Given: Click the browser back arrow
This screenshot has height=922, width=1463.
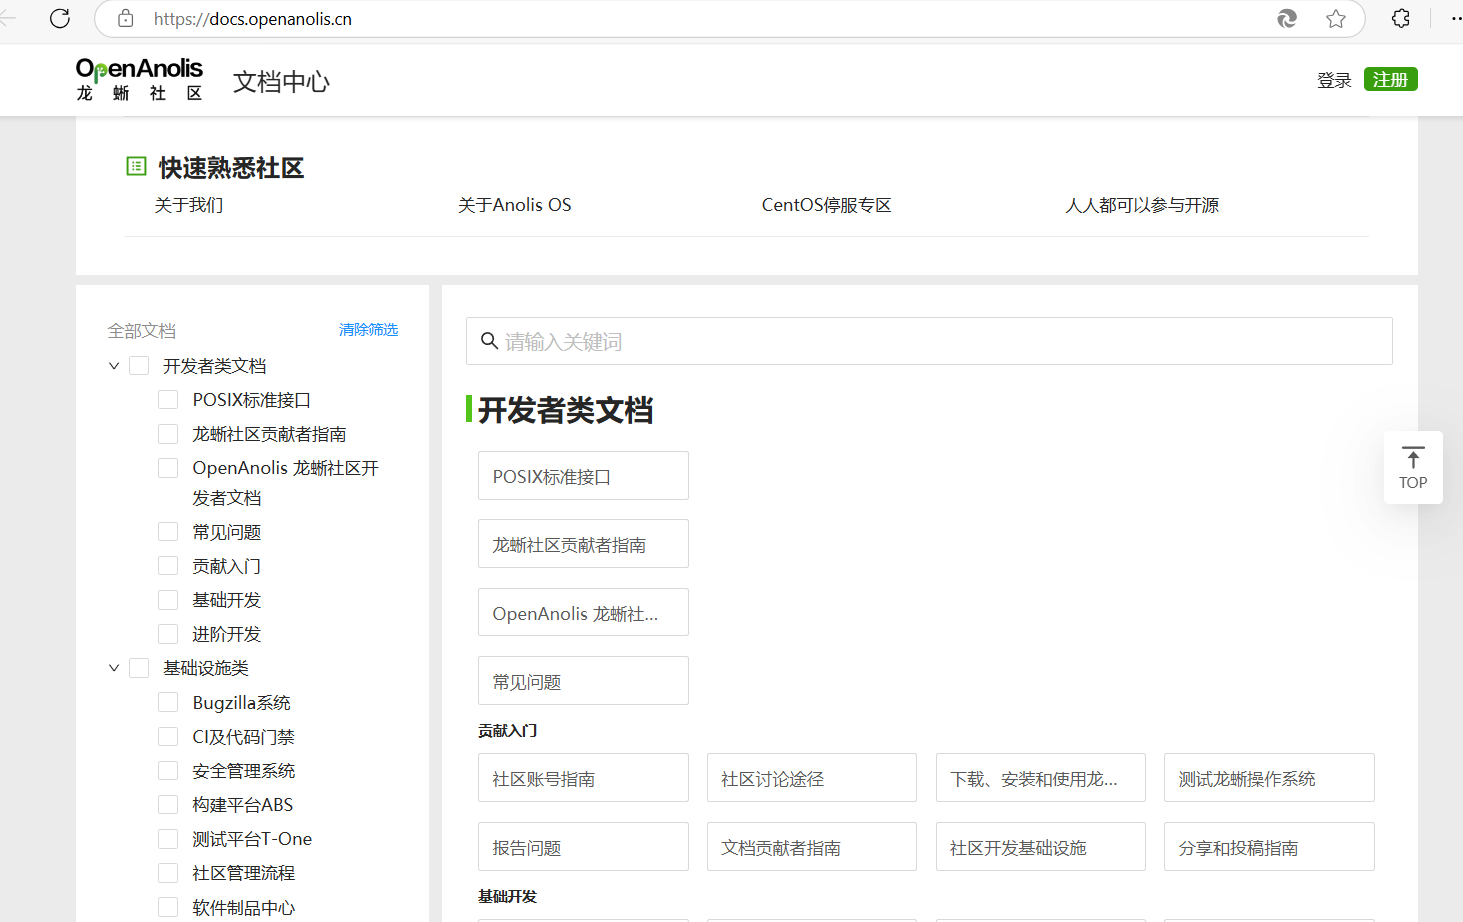Looking at the screenshot, I should [x=8, y=18].
